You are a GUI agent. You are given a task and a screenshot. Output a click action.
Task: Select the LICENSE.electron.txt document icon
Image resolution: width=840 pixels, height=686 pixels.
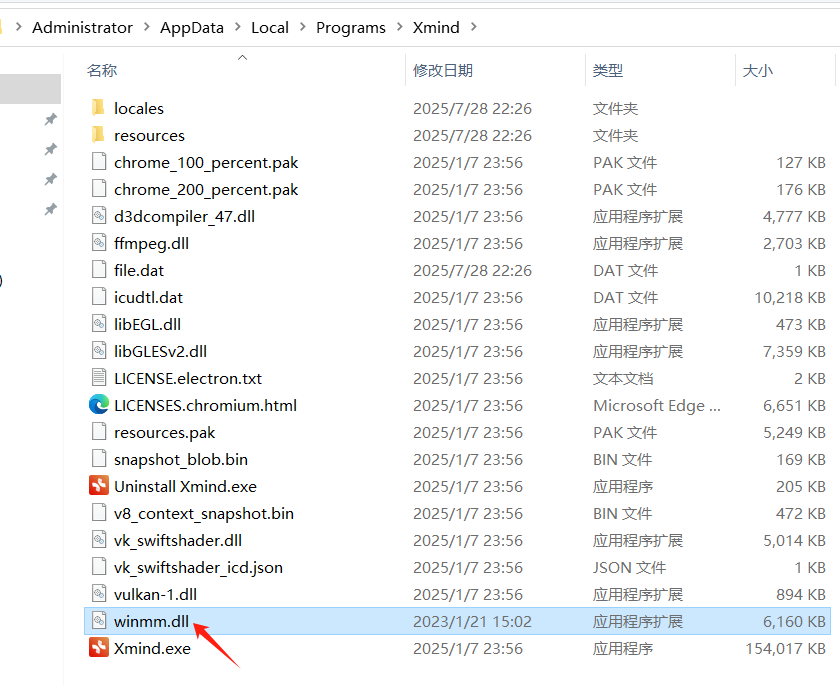[x=99, y=378]
